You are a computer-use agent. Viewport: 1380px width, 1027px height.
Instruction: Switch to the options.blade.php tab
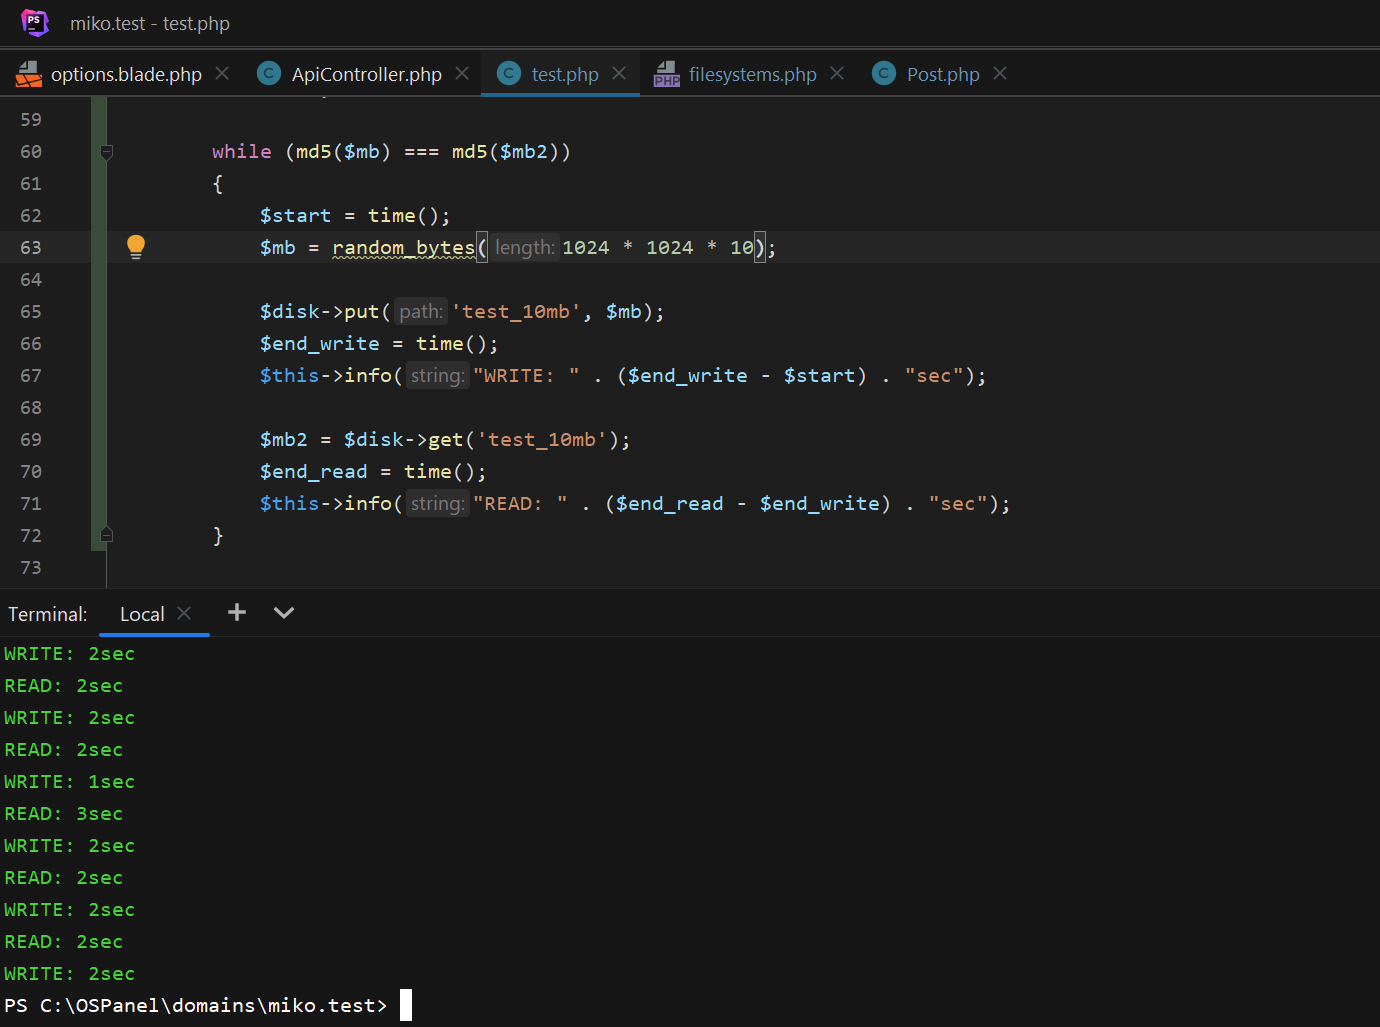pyautogui.click(x=126, y=75)
